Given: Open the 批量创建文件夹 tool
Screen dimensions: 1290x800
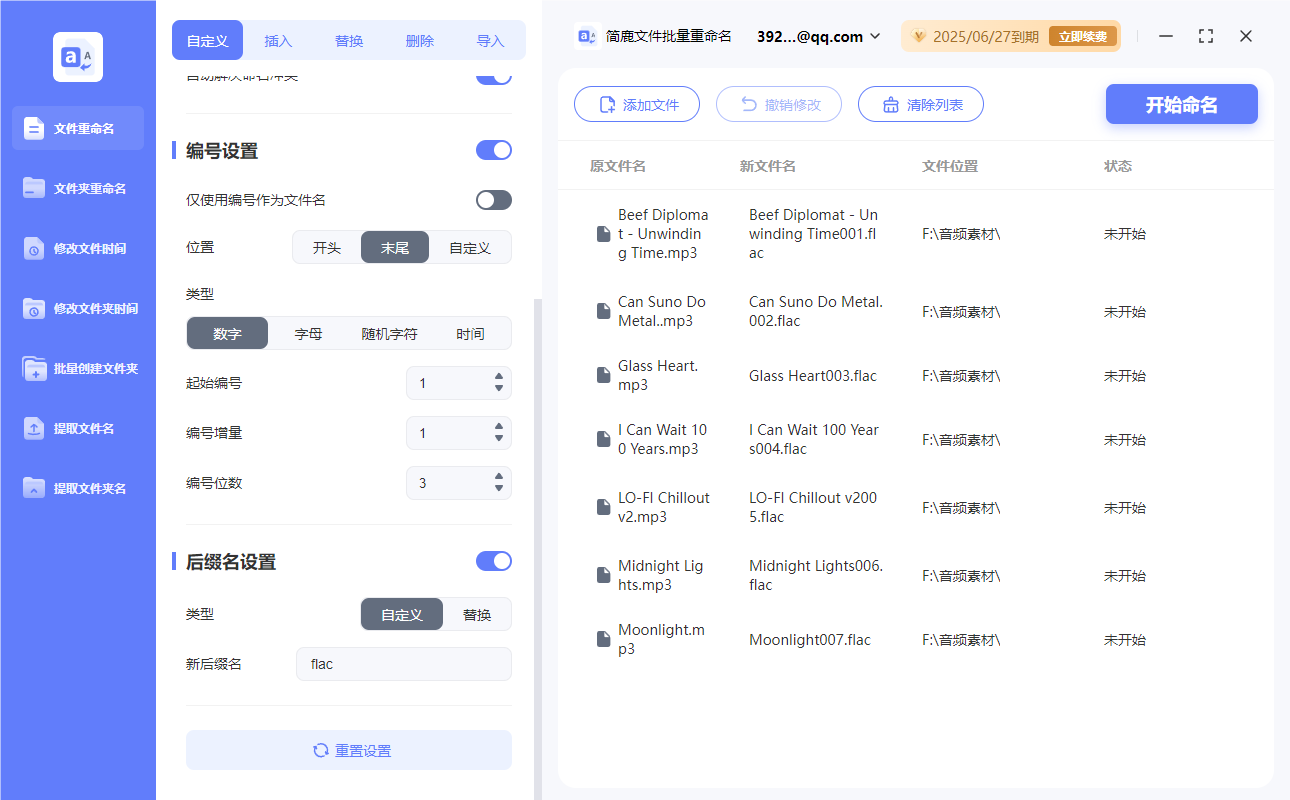Looking at the screenshot, I should (x=77, y=368).
